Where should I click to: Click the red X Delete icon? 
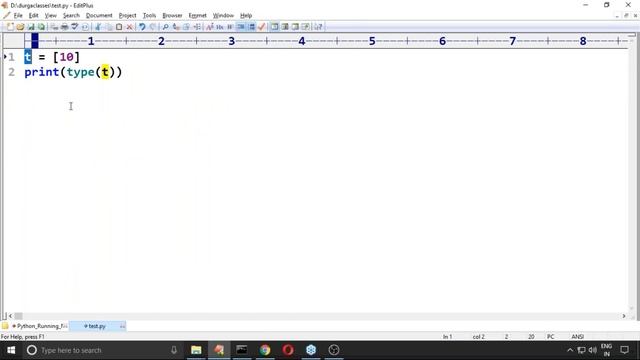pos(129,27)
